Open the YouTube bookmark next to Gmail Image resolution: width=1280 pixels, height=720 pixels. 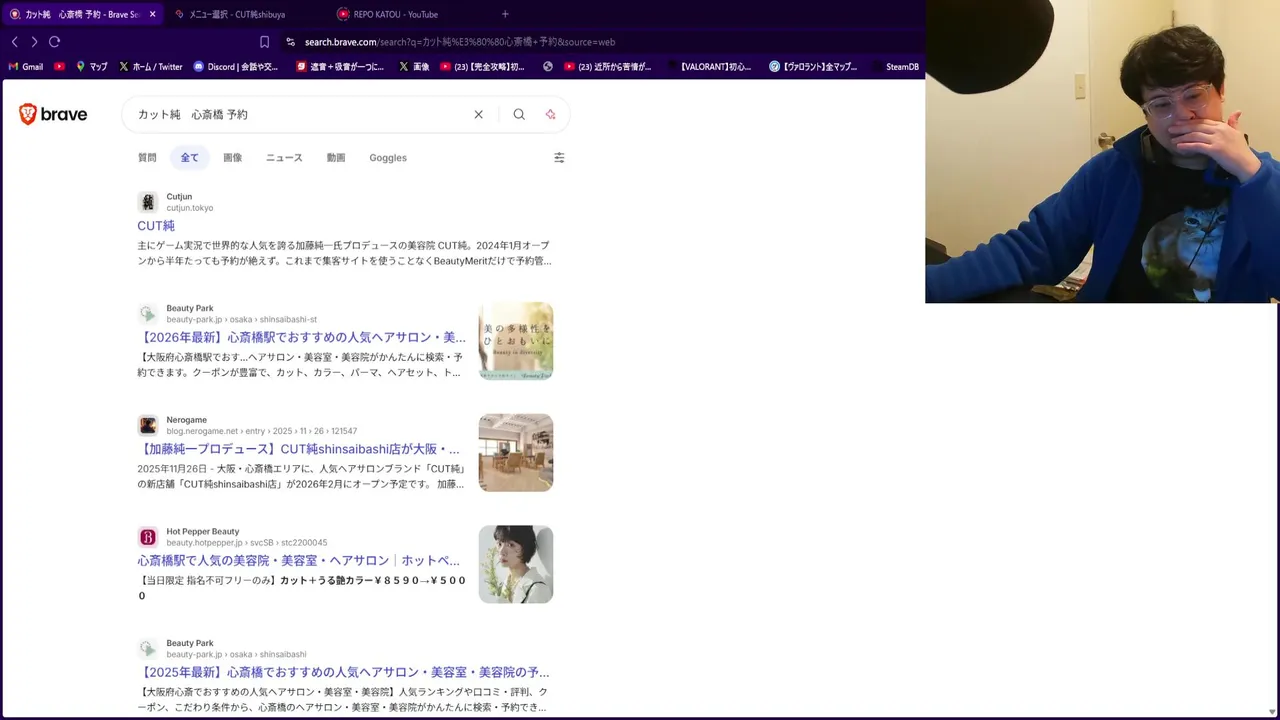tap(60, 67)
